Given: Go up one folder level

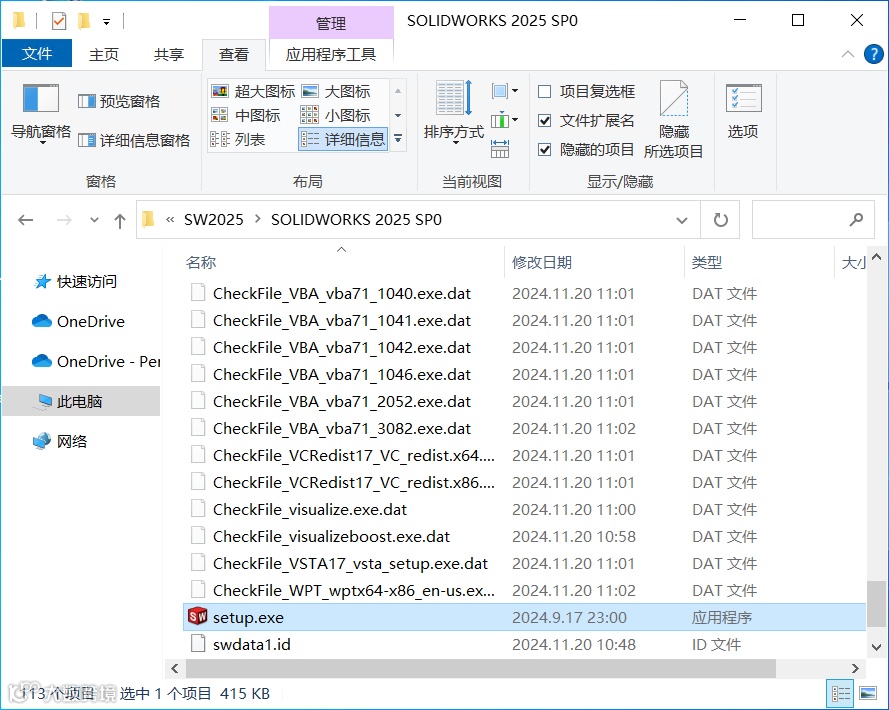Looking at the screenshot, I should point(120,220).
